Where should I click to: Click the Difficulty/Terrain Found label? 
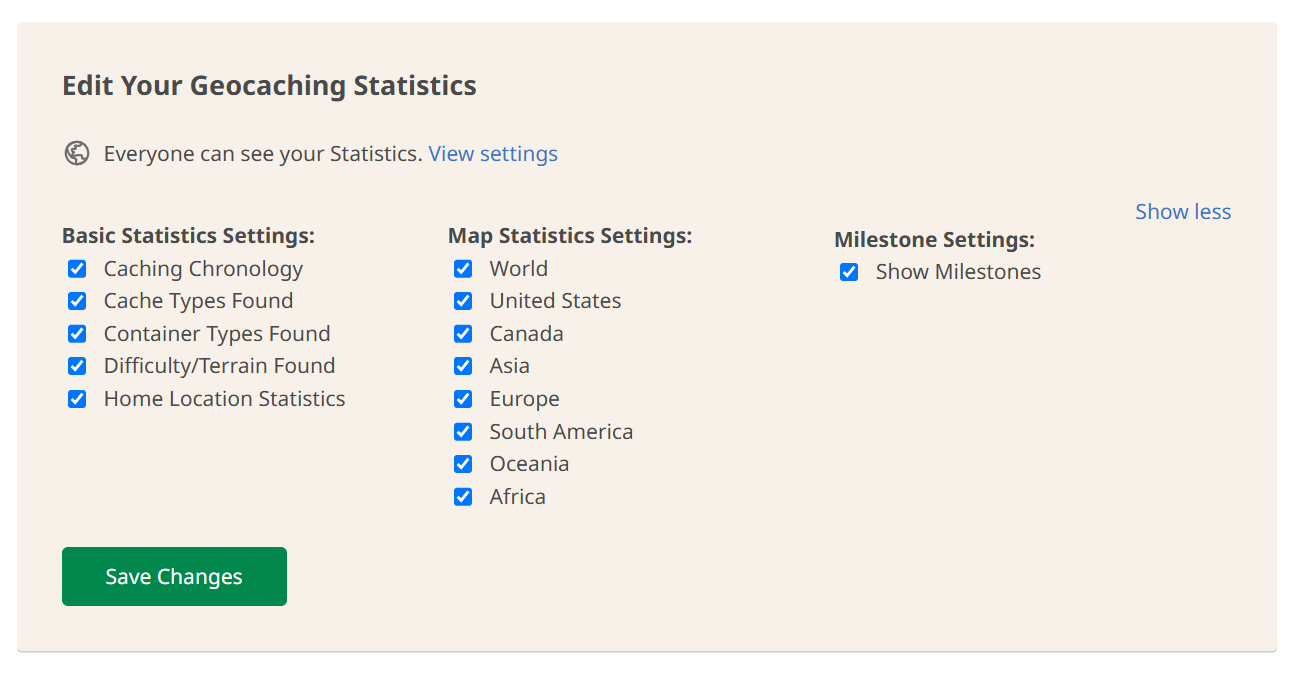click(219, 366)
